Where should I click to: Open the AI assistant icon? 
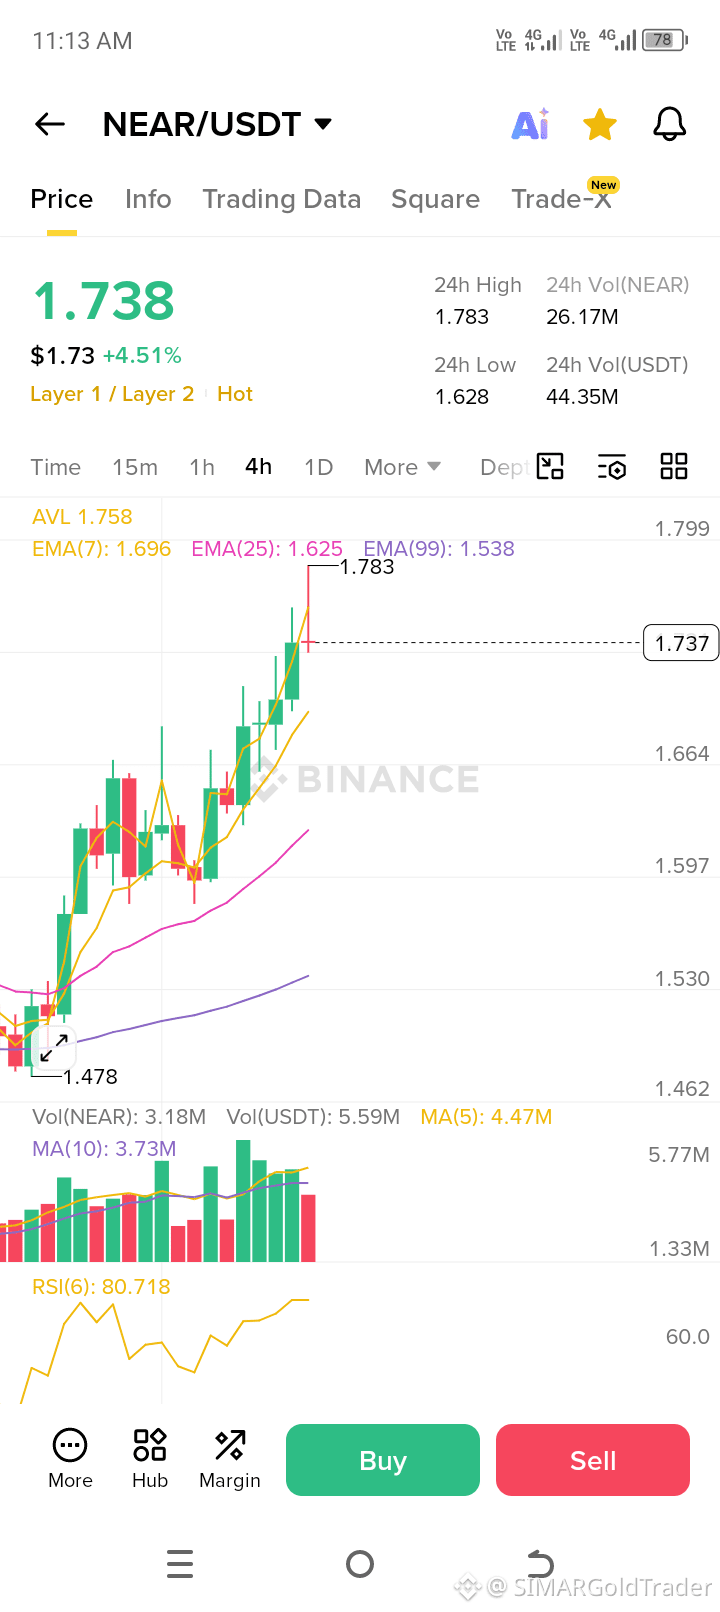coord(530,124)
